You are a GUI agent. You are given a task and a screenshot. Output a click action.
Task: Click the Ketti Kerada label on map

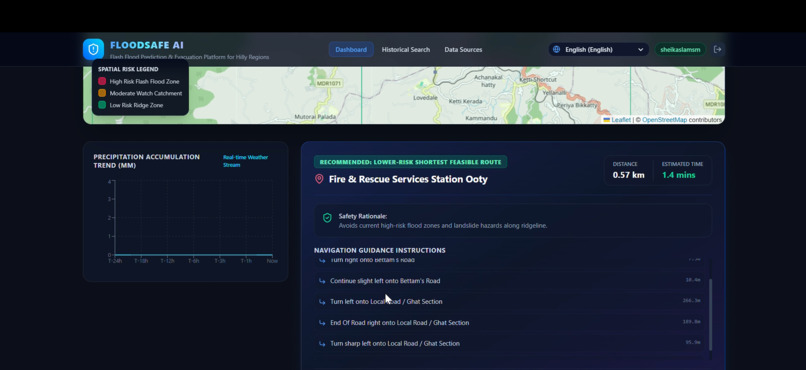pos(466,102)
